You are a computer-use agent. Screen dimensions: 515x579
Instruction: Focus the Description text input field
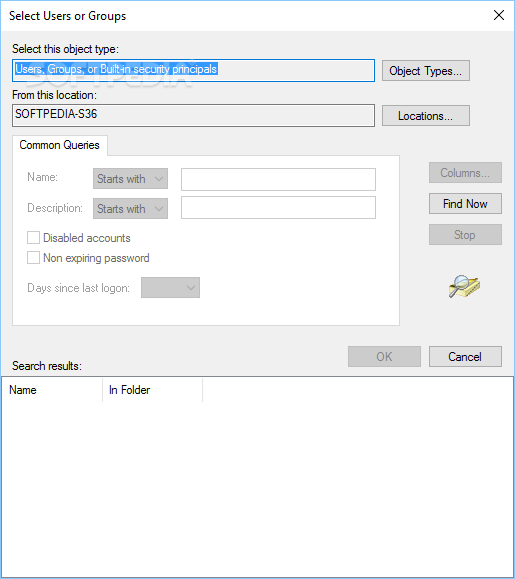pos(278,208)
